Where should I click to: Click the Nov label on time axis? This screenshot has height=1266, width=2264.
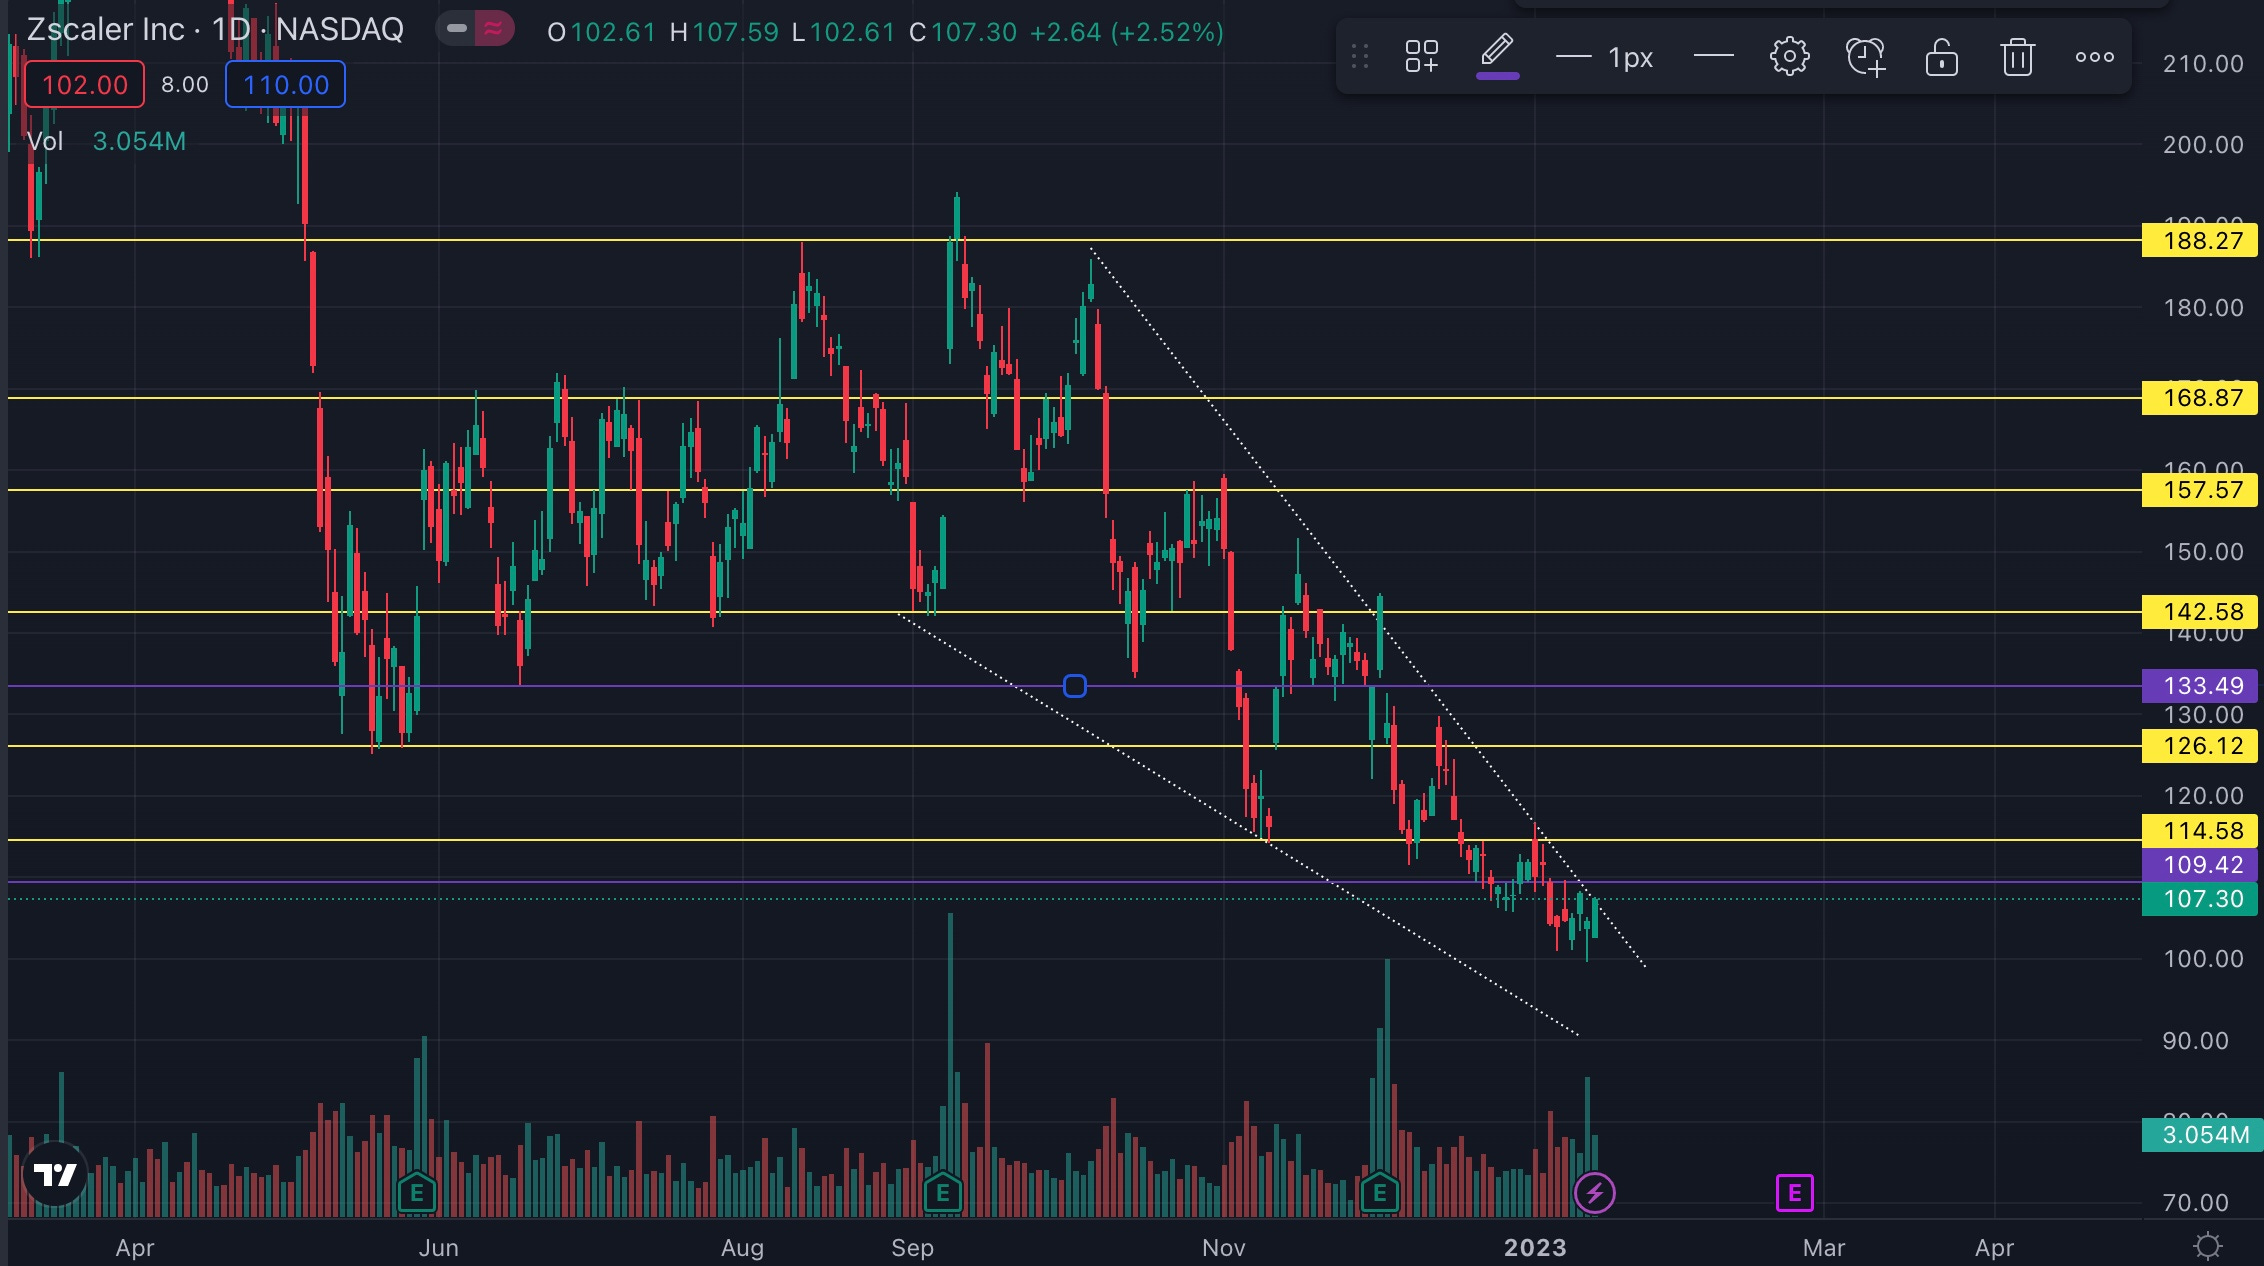(1223, 1247)
